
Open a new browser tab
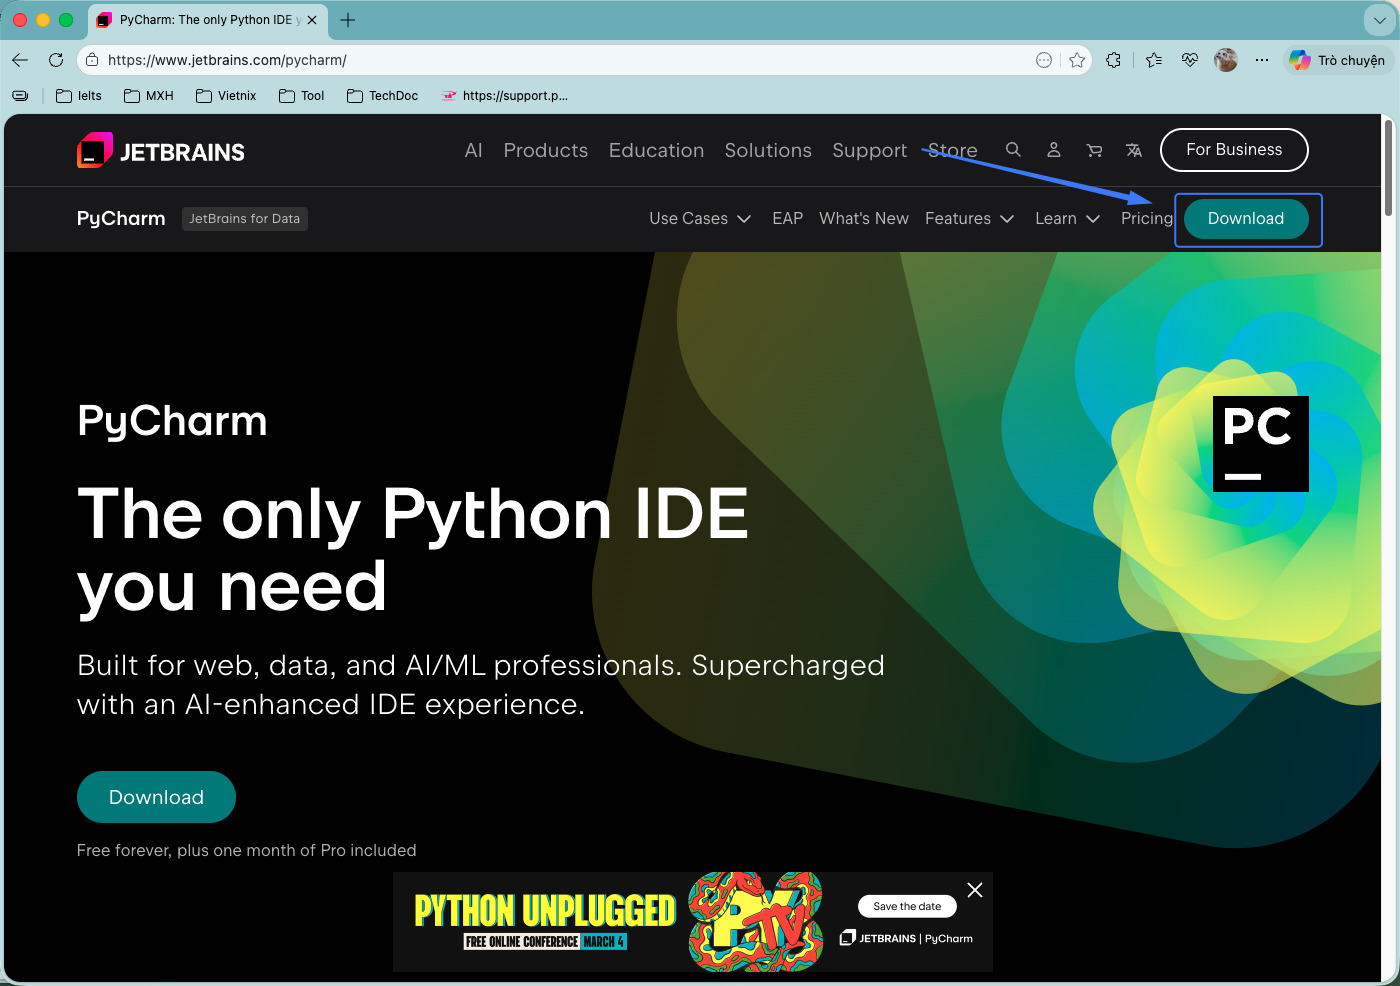coord(348,20)
